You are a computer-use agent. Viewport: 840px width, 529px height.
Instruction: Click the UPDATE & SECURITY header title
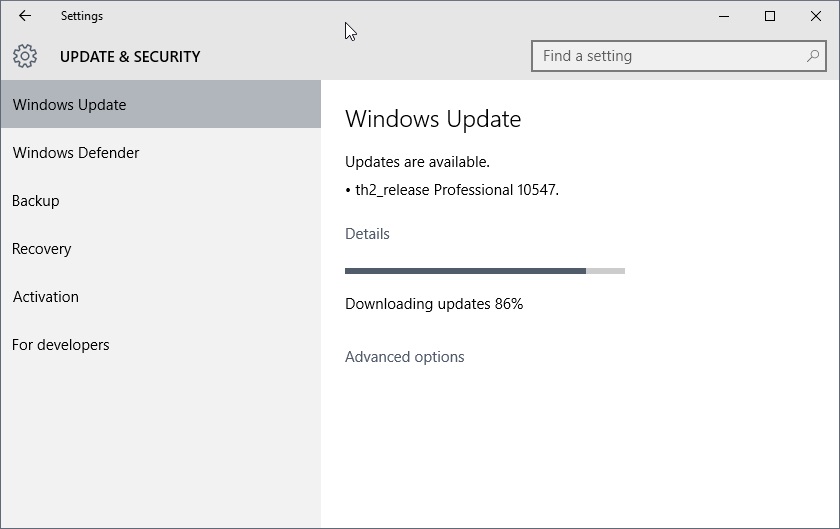tap(130, 57)
